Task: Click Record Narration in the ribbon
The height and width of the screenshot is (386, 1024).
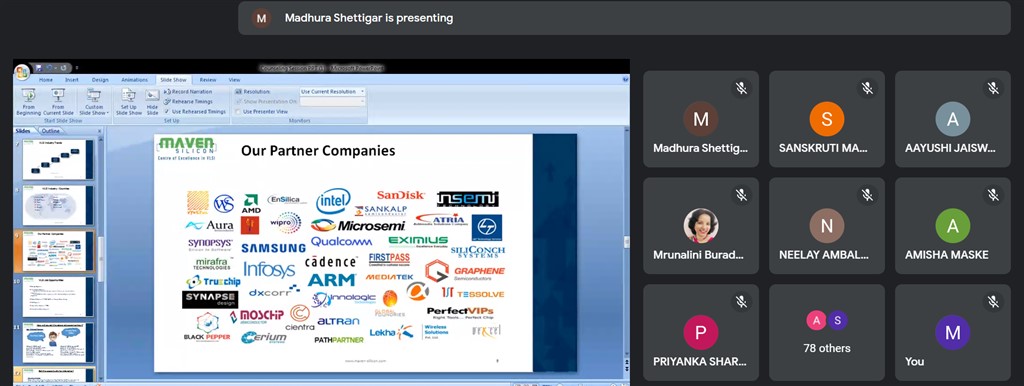Action: coord(188,92)
